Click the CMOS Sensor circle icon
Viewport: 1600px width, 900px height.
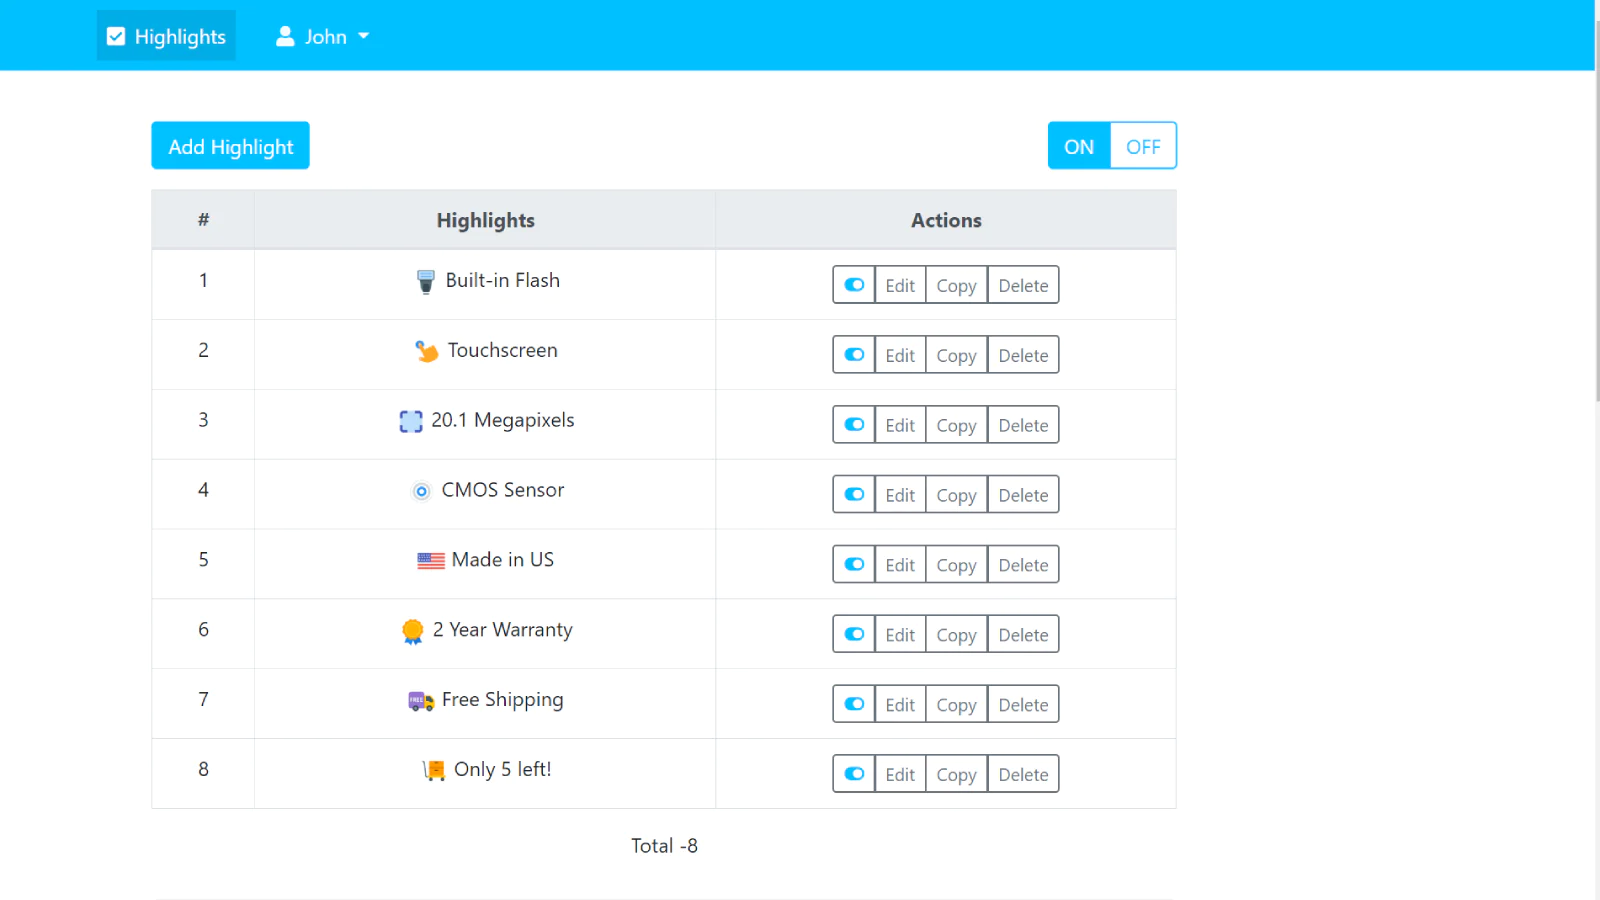click(422, 491)
